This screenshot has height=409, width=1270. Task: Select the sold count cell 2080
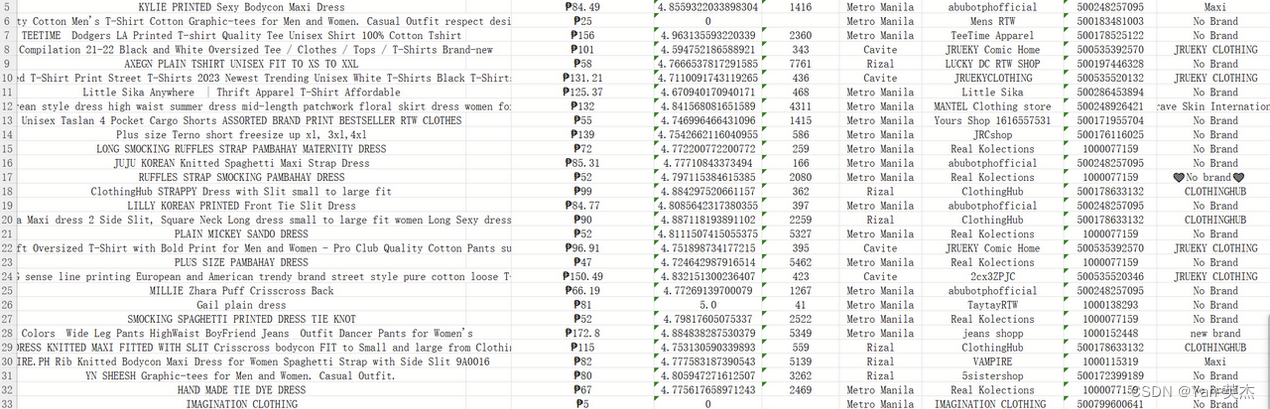[800, 177]
